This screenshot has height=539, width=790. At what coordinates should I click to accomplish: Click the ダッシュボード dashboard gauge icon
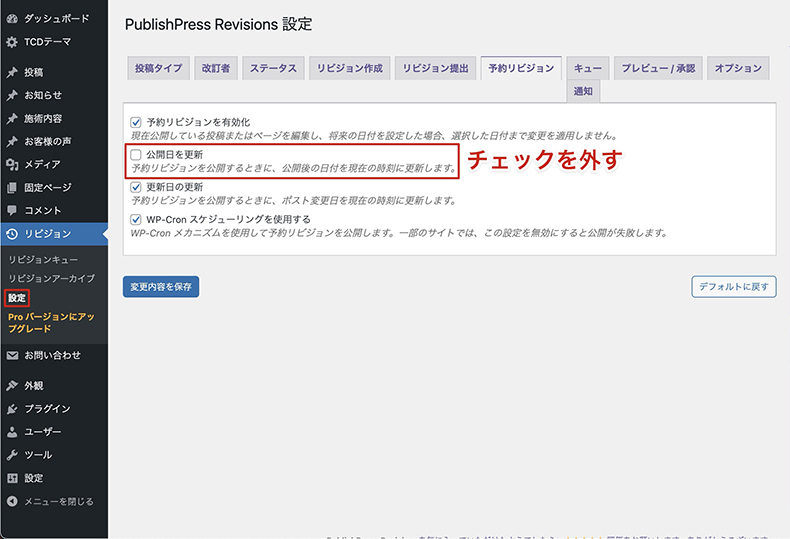click(12, 19)
